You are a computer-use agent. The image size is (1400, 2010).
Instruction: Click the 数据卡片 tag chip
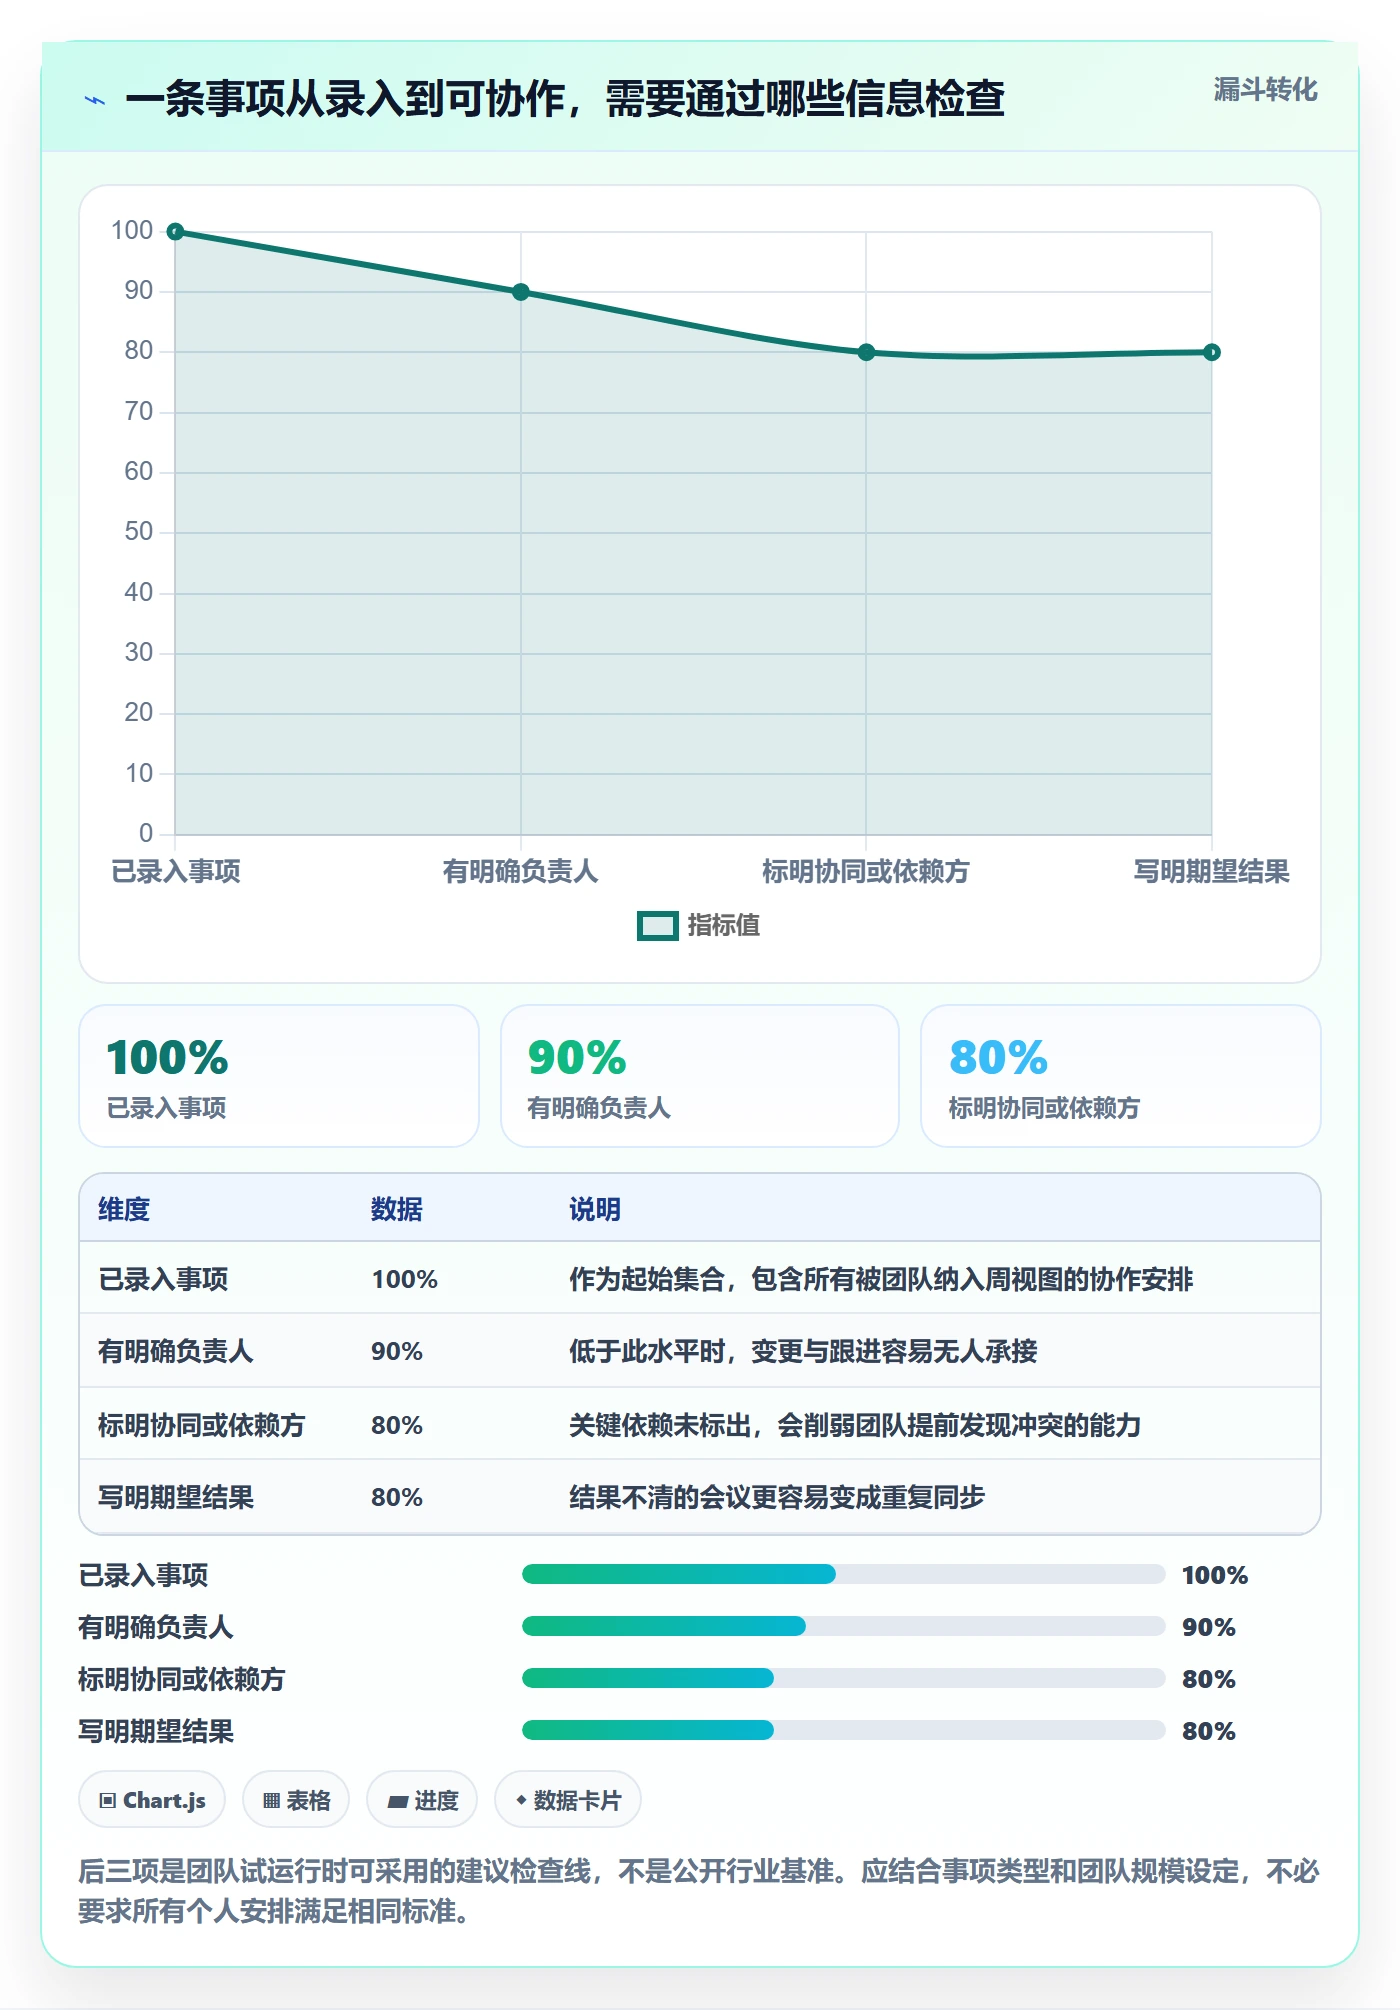[x=568, y=1800]
